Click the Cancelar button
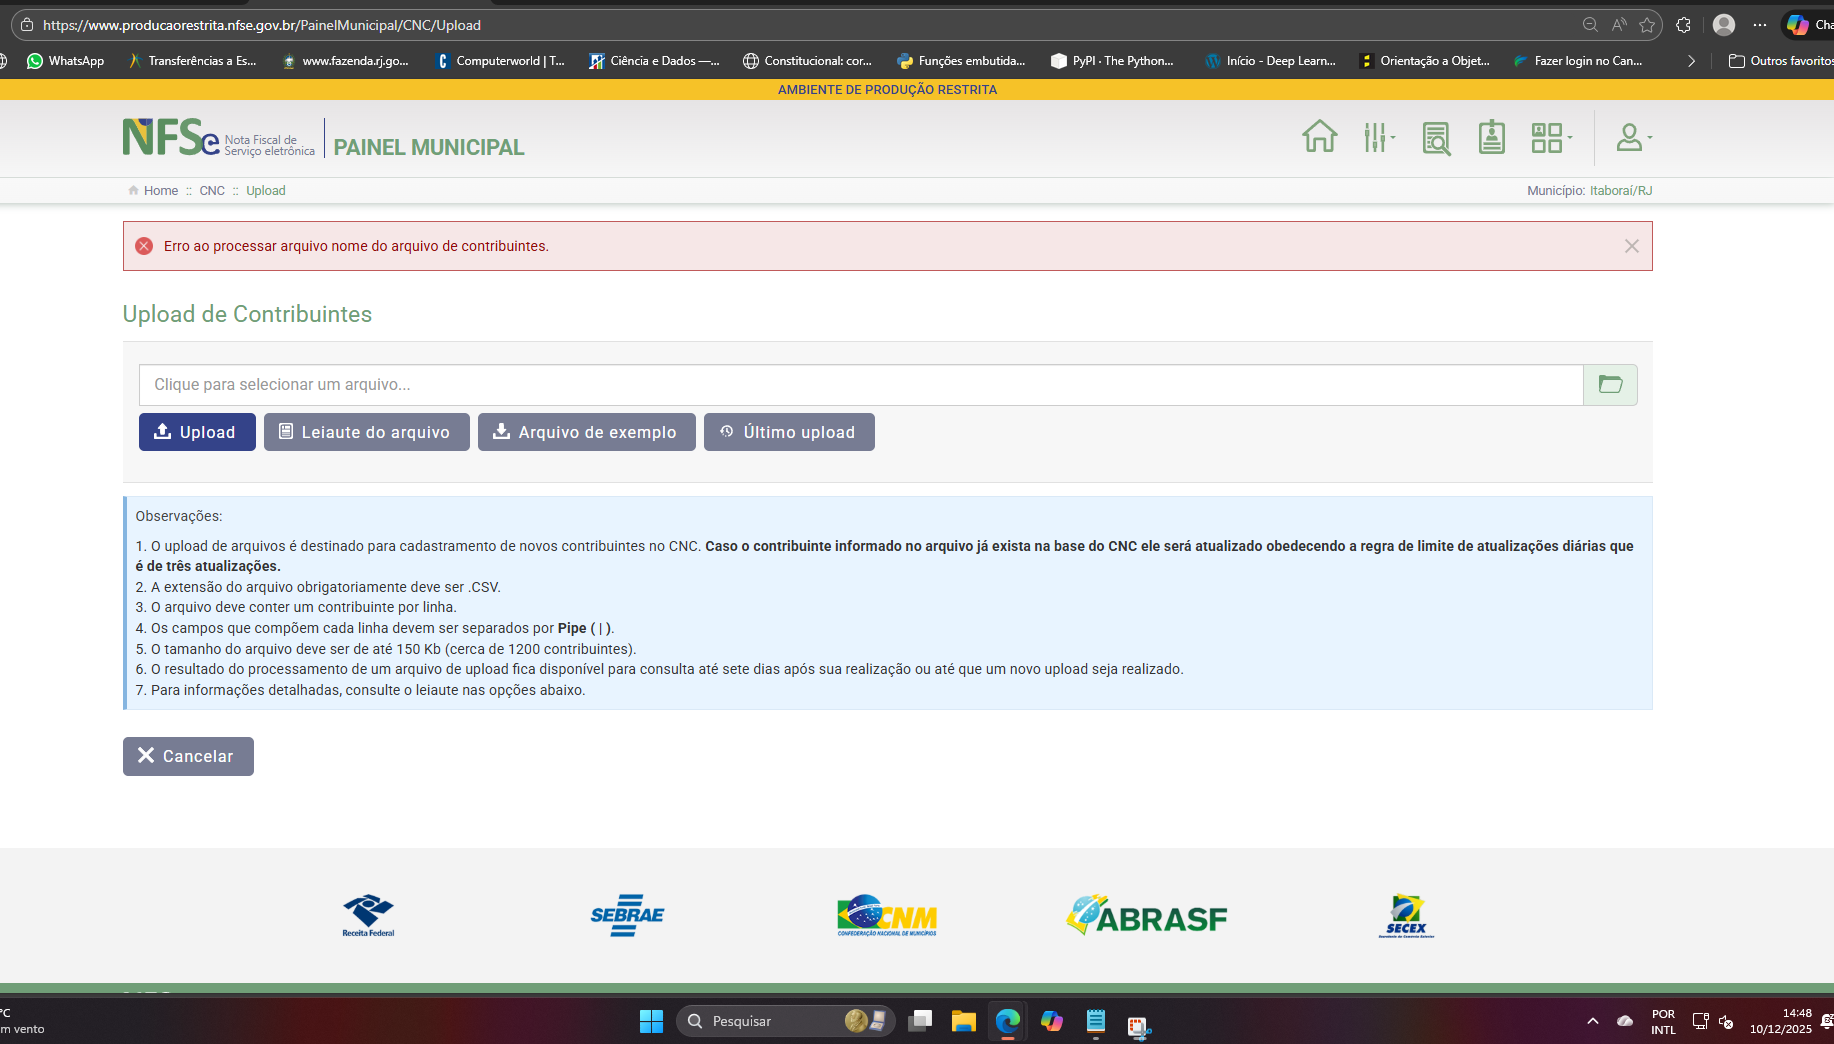This screenshot has width=1834, height=1044. click(188, 756)
